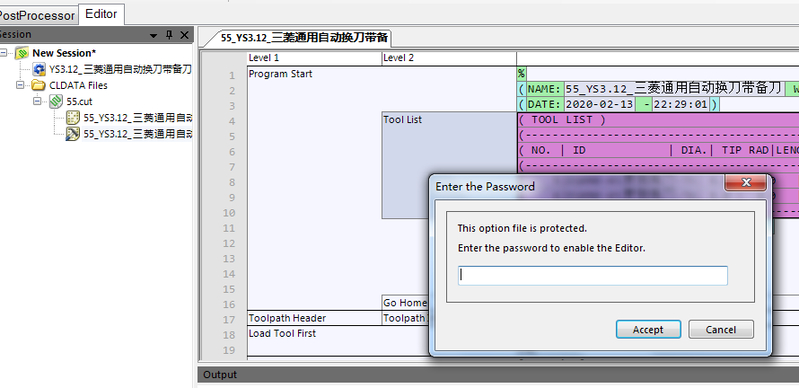Click line number 17 in the gutter
799x388 pixels.
point(229,320)
